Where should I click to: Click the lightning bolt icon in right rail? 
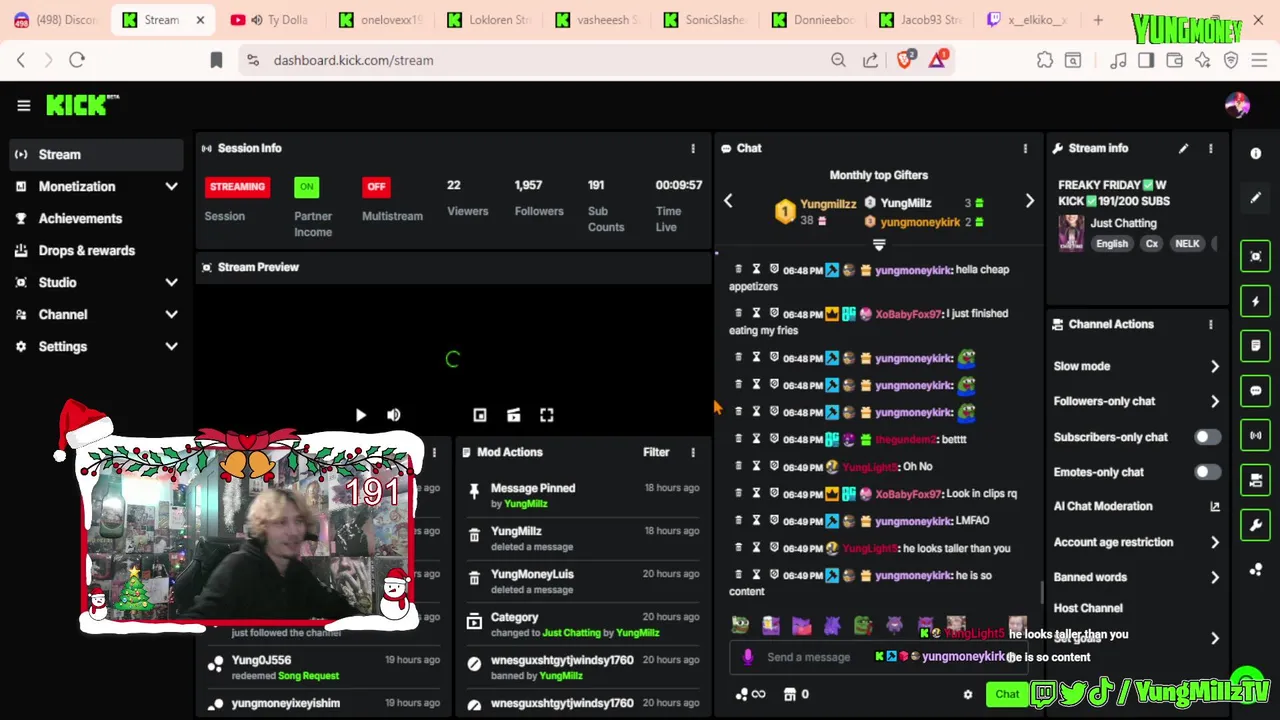click(x=1256, y=301)
